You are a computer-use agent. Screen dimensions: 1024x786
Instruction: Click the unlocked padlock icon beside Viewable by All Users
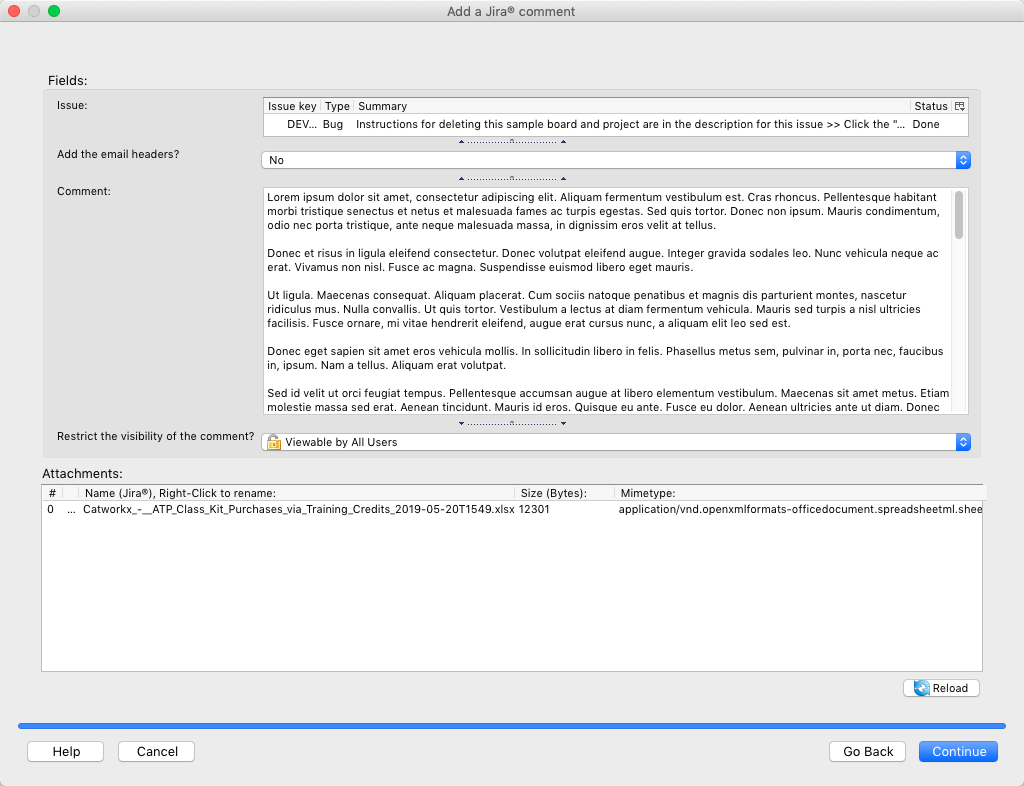(273, 442)
